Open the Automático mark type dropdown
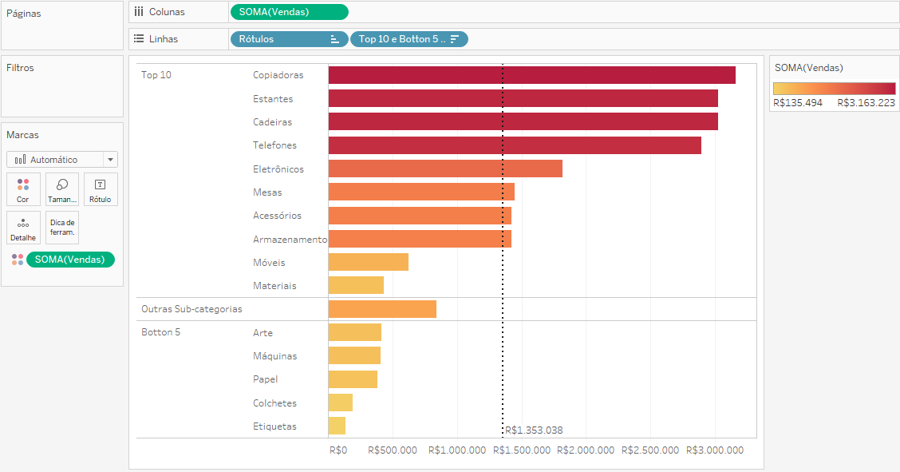Image resolution: width=900 pixels, height=472 pixels. (x=62, y=160)
